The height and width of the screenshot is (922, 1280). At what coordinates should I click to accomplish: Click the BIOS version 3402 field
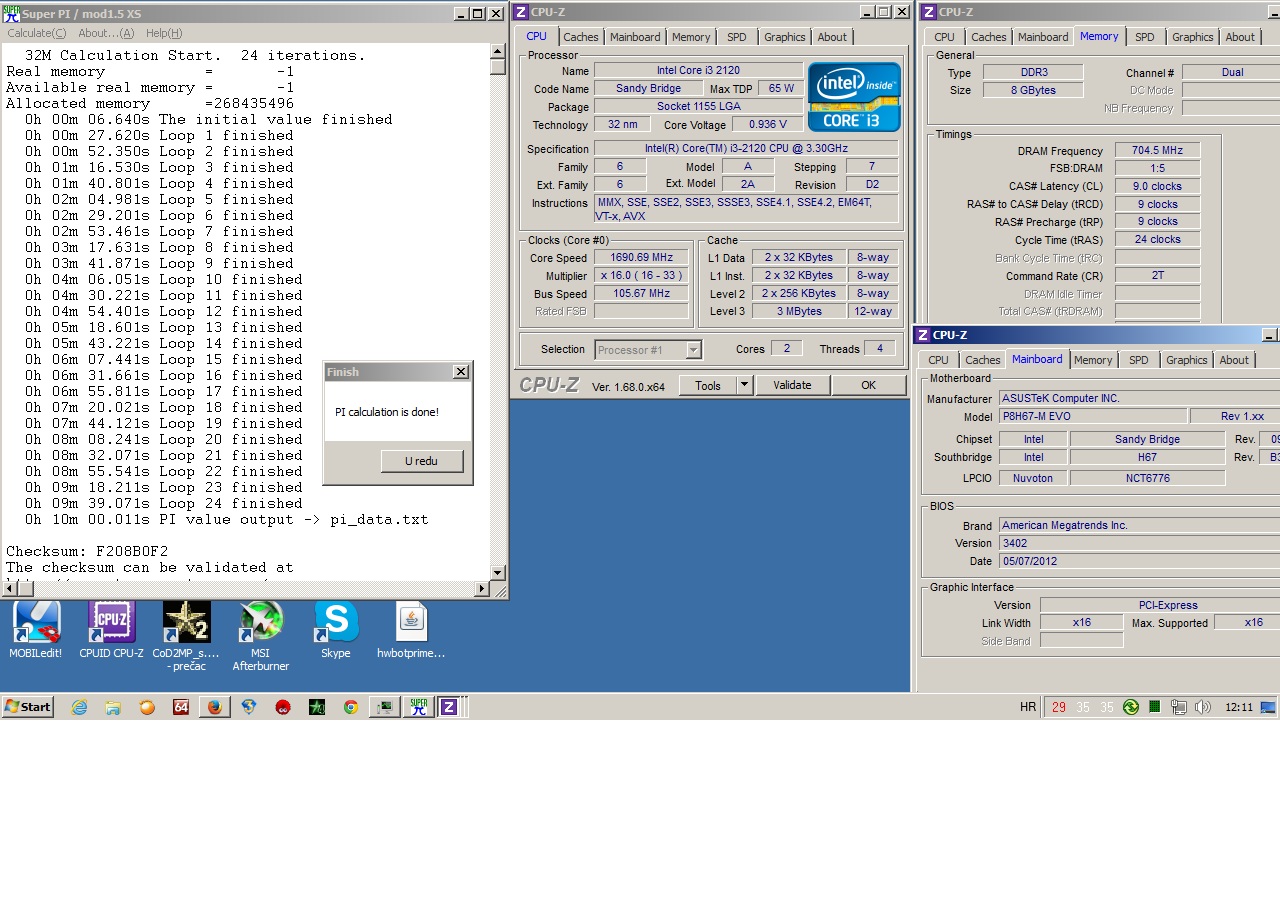point(1139,543)
